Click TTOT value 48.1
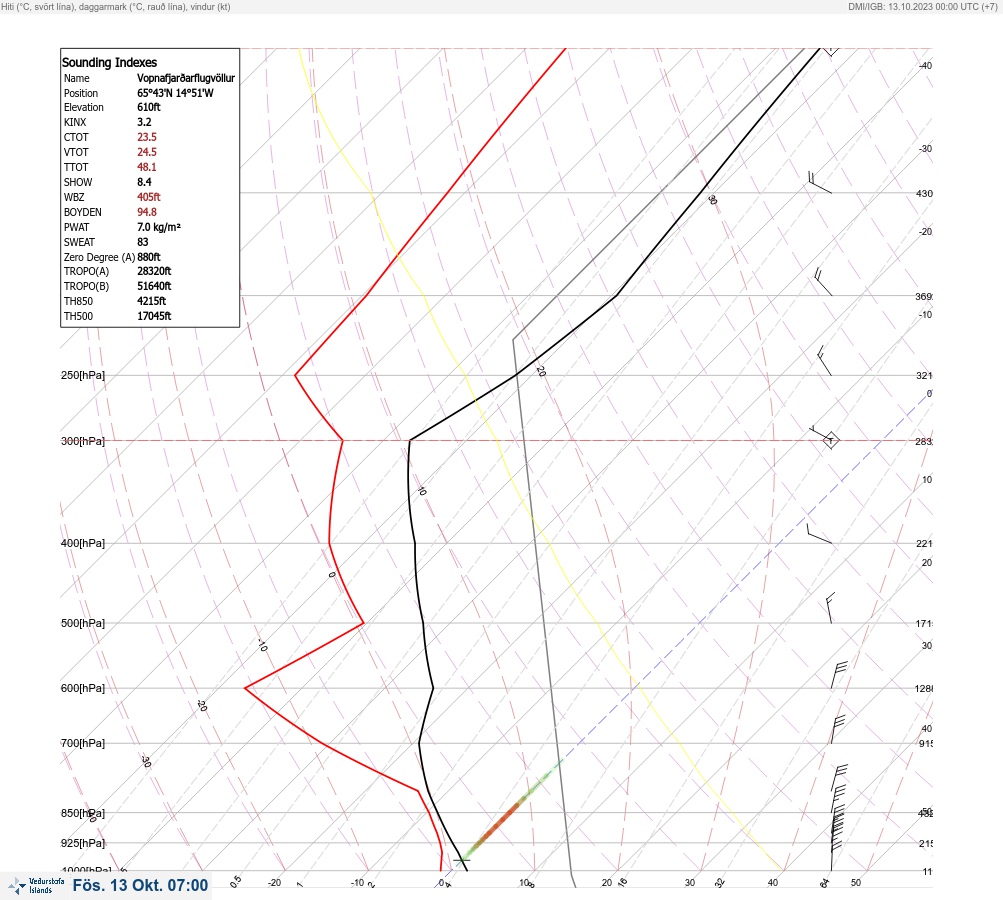 pos(146,167)
